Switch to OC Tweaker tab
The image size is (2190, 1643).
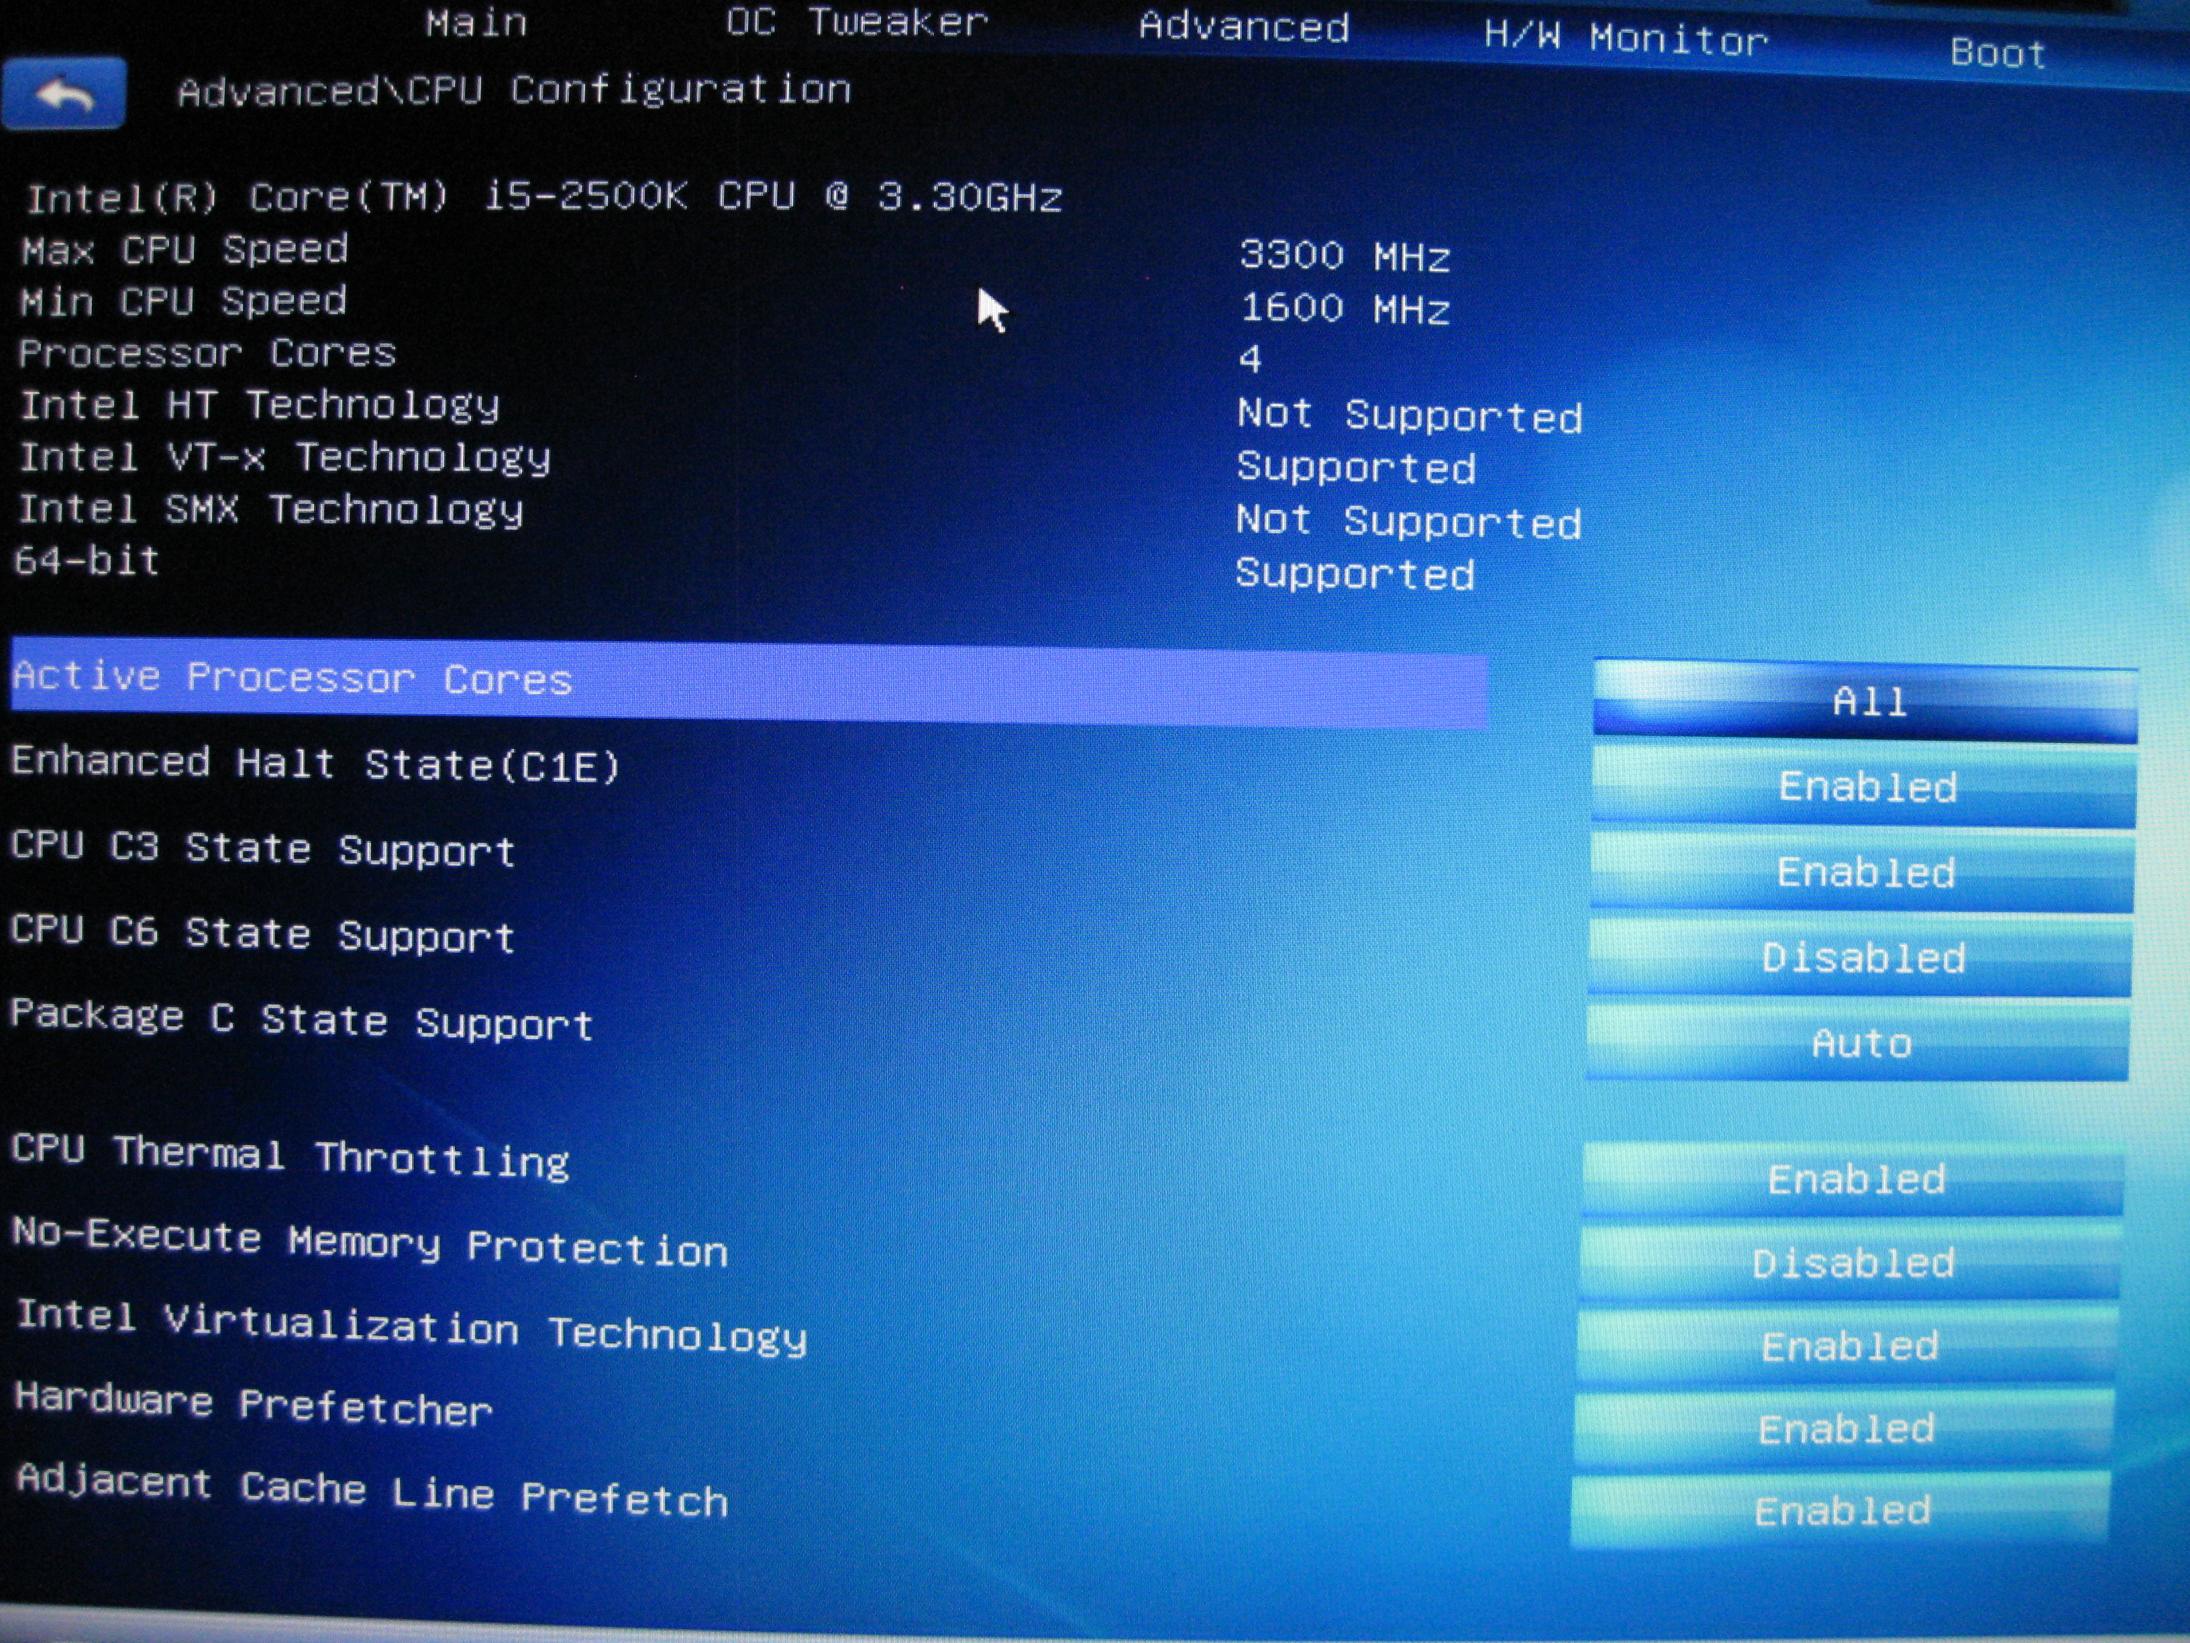pyautogui.click(x=857, y=22)
